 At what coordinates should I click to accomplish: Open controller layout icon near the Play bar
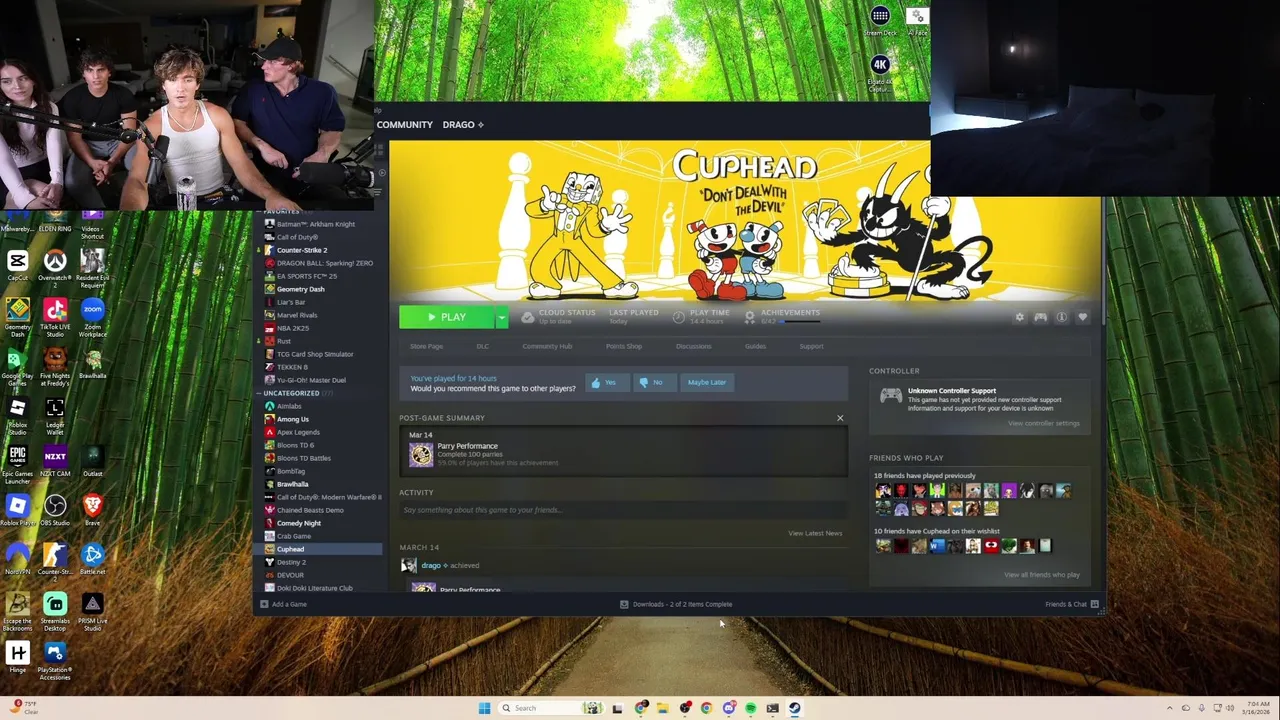click(x=1040, y=317)
